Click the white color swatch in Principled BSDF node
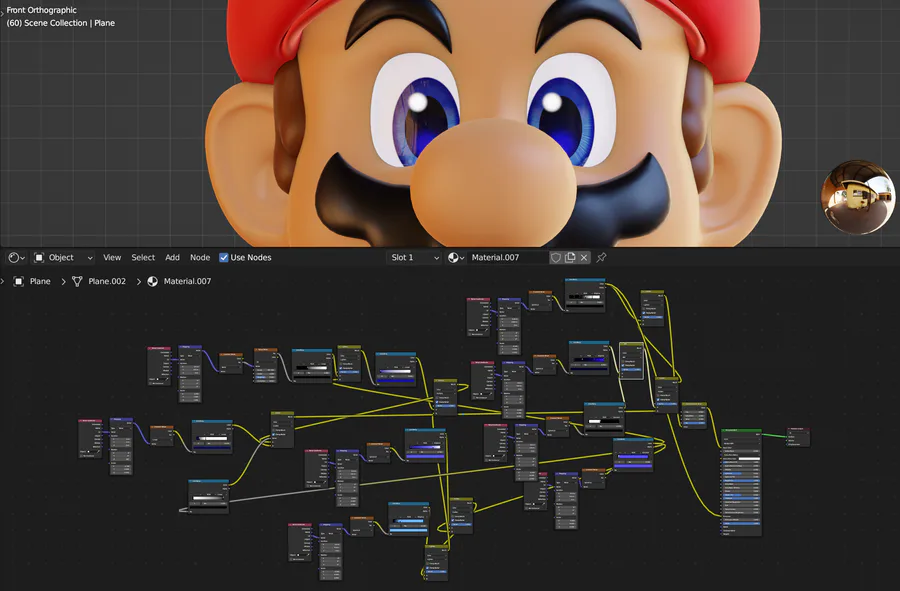Image resolution: width=900 pixels, height=591 pixels. point(748,458)
